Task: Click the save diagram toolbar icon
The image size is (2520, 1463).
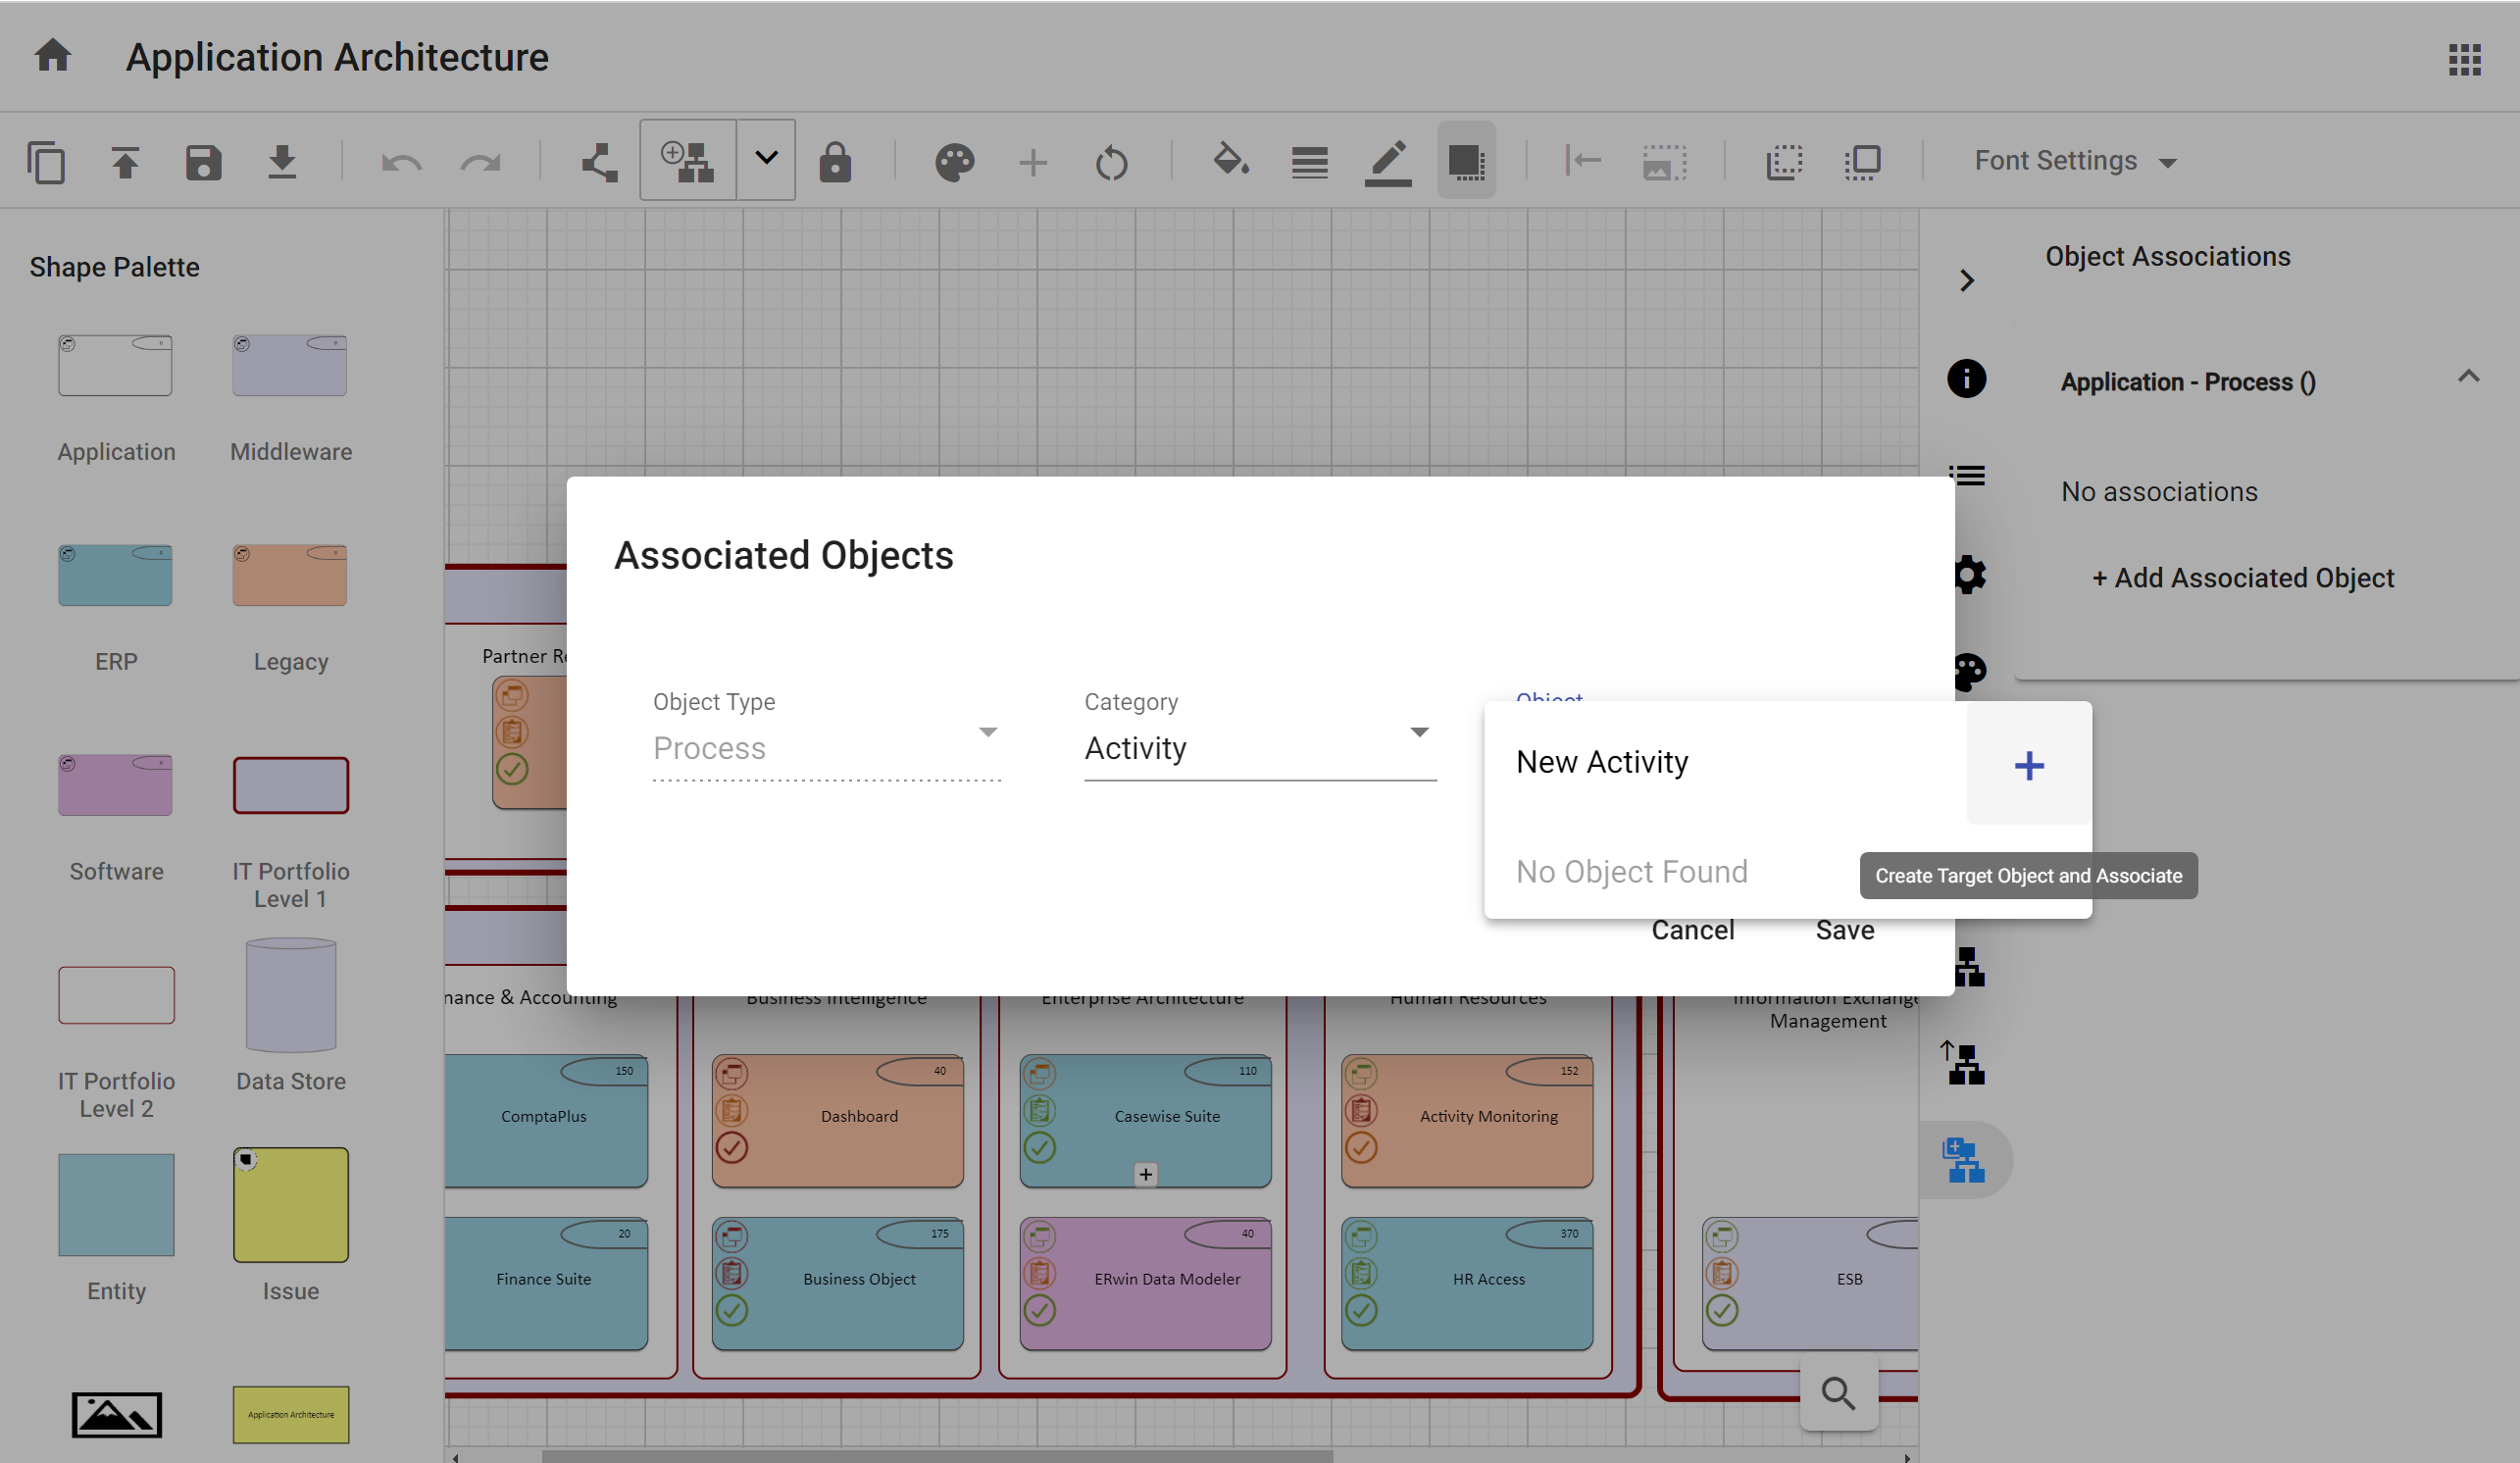Action: pyautogui.click(x=203, y=162)
